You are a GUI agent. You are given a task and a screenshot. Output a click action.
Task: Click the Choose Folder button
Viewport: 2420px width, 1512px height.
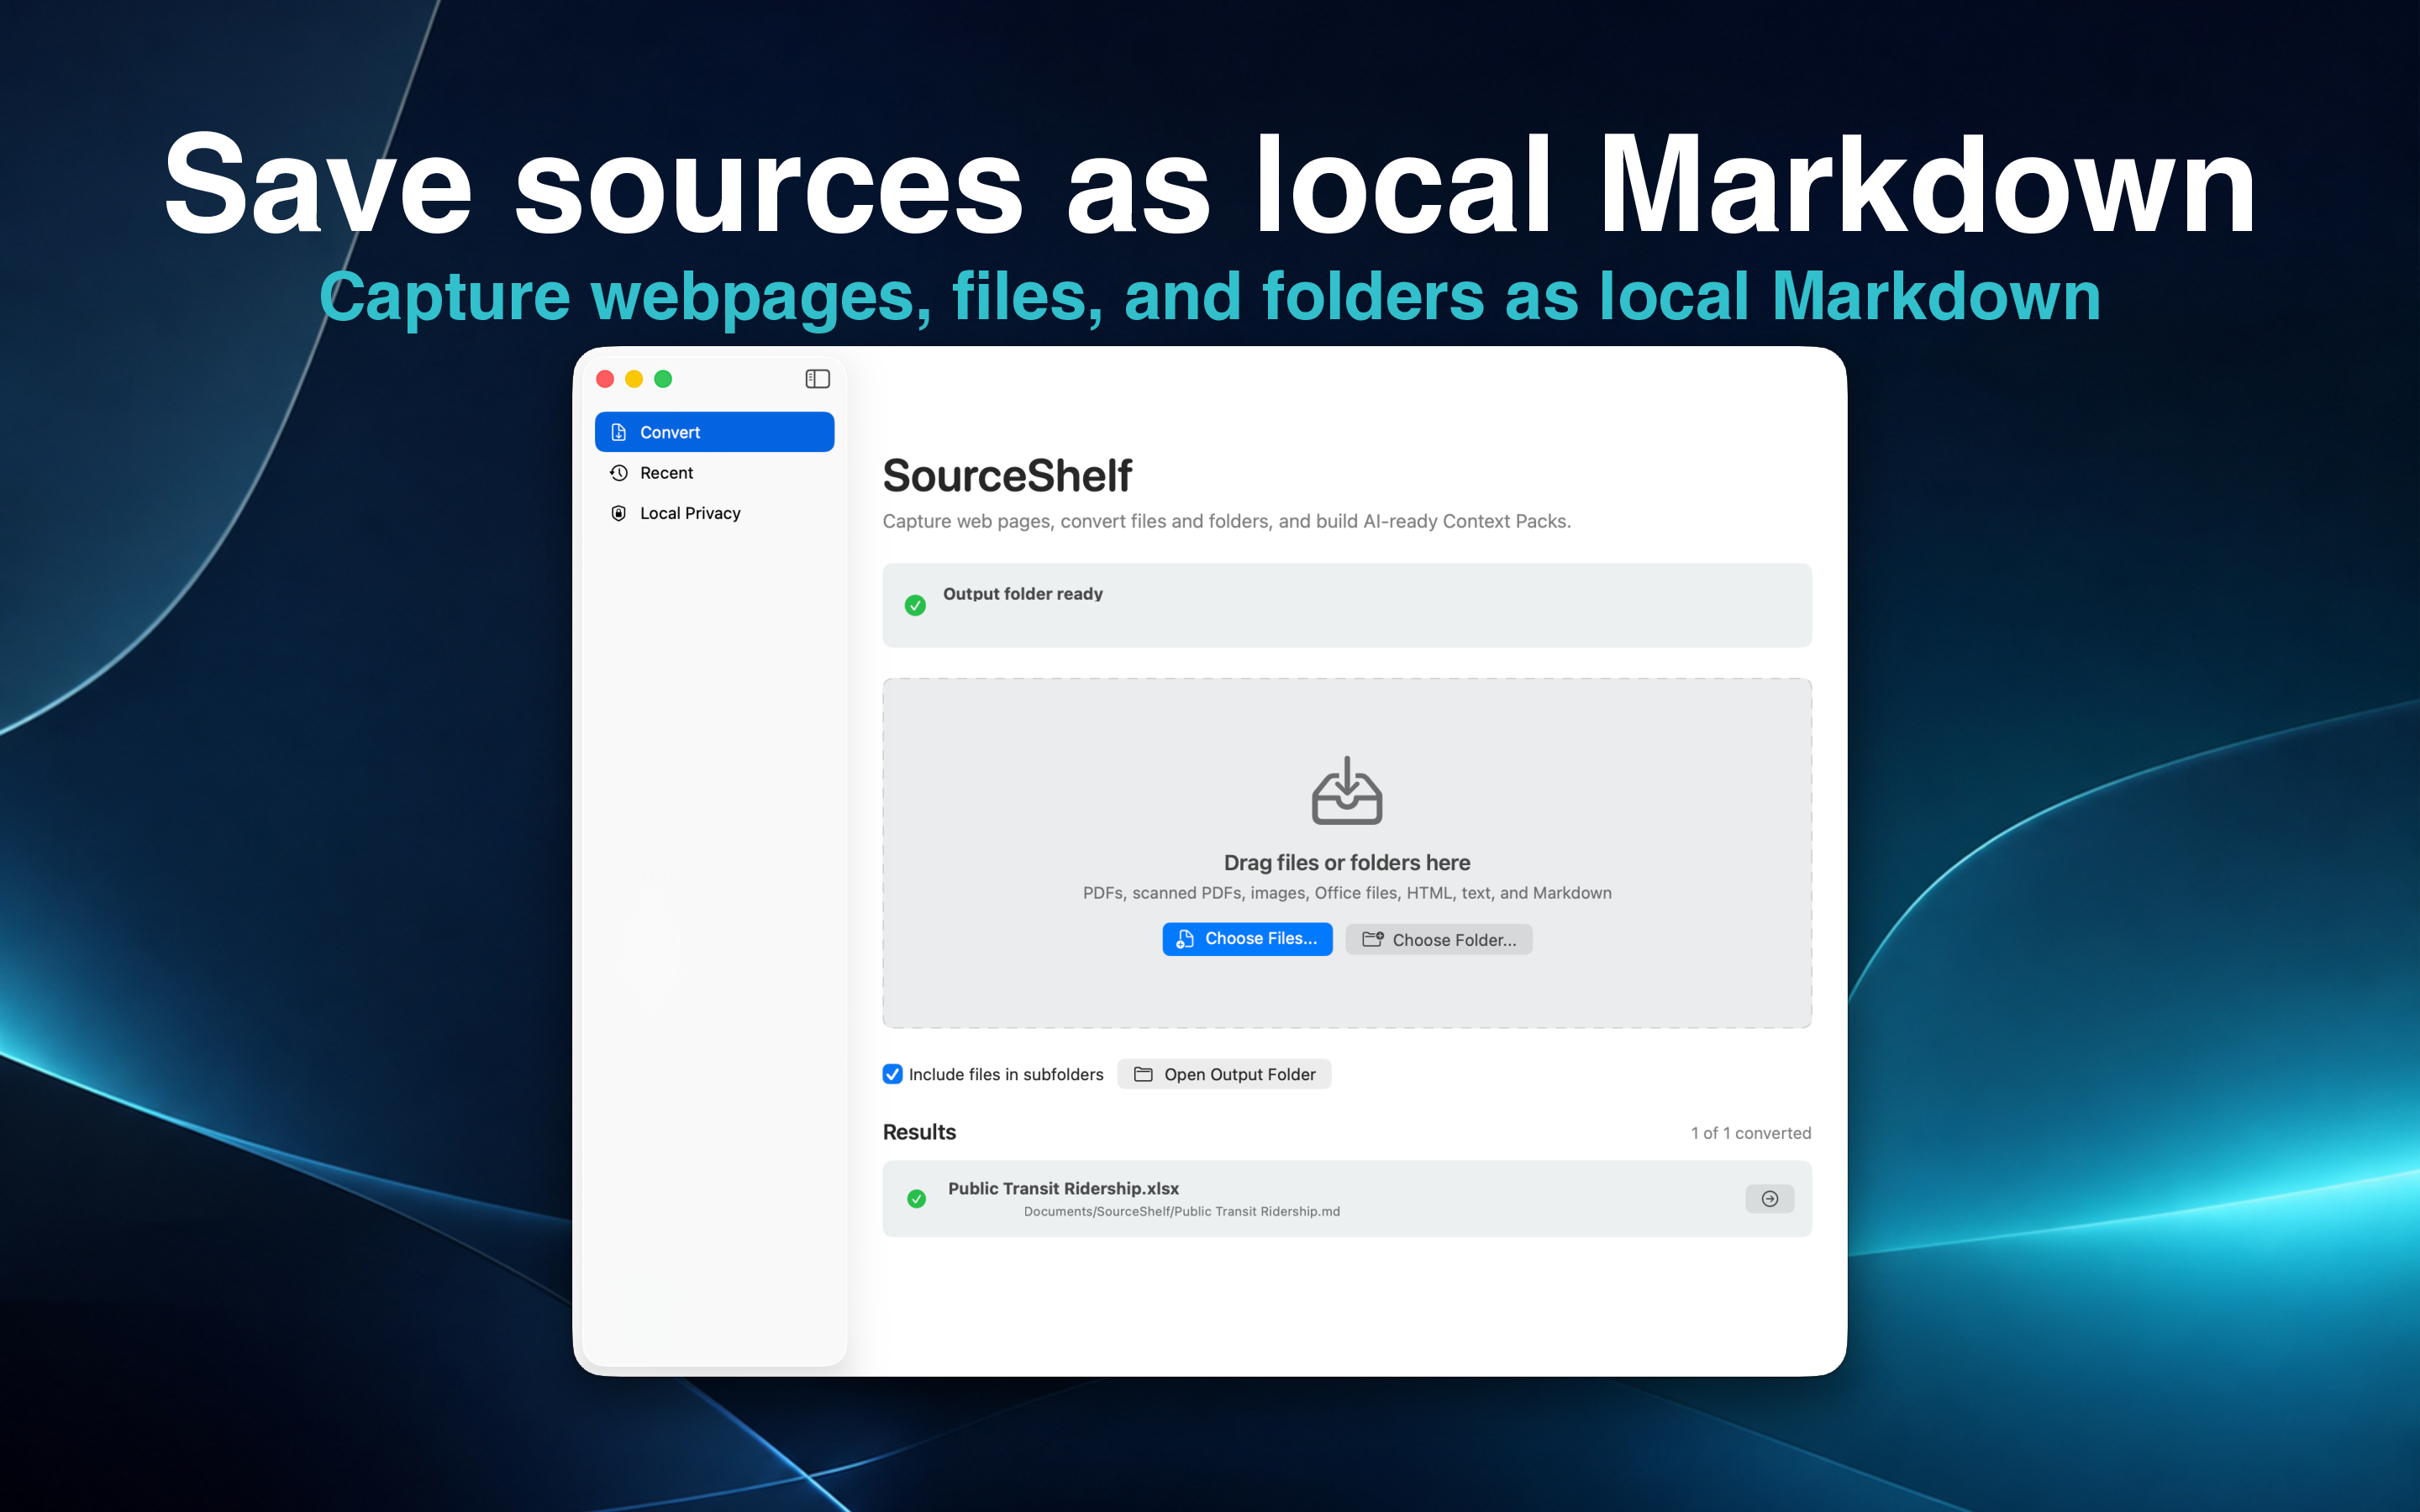coord(1438,940)
